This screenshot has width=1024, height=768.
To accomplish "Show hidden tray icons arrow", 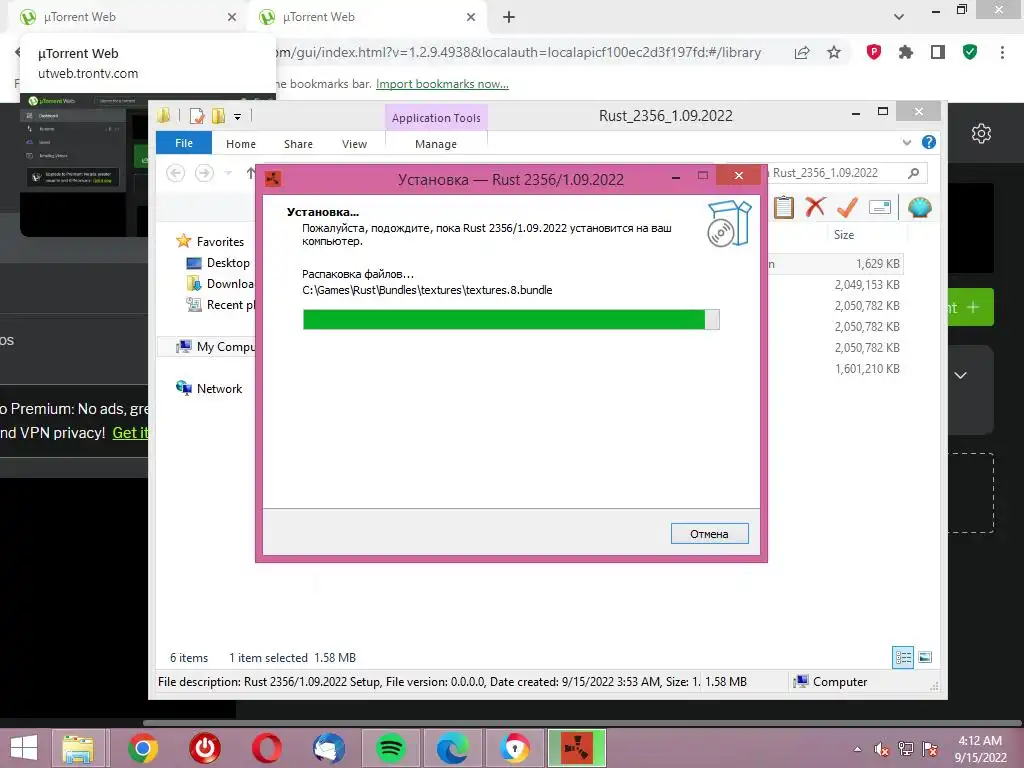I will [x=857, y=749].
